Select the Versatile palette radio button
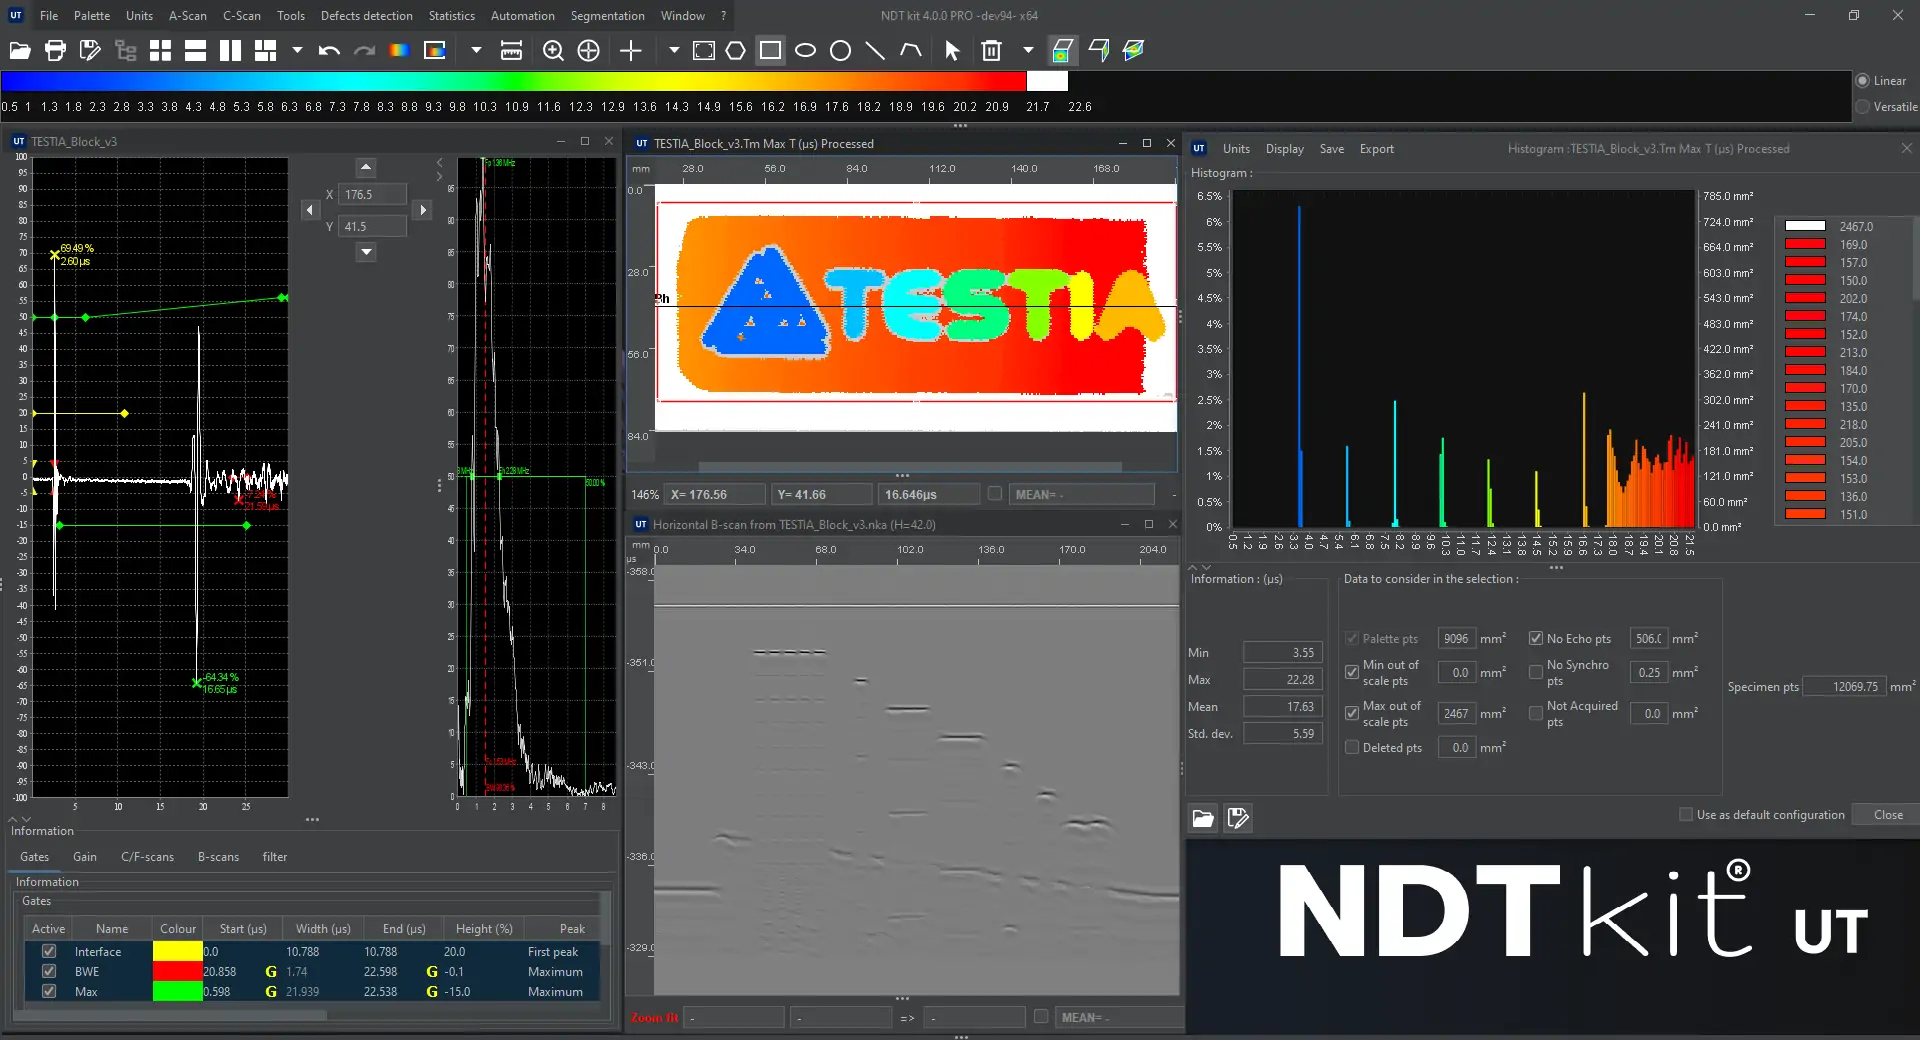This screenshot has height=1040, width=1920. (x=1862, y=107)
